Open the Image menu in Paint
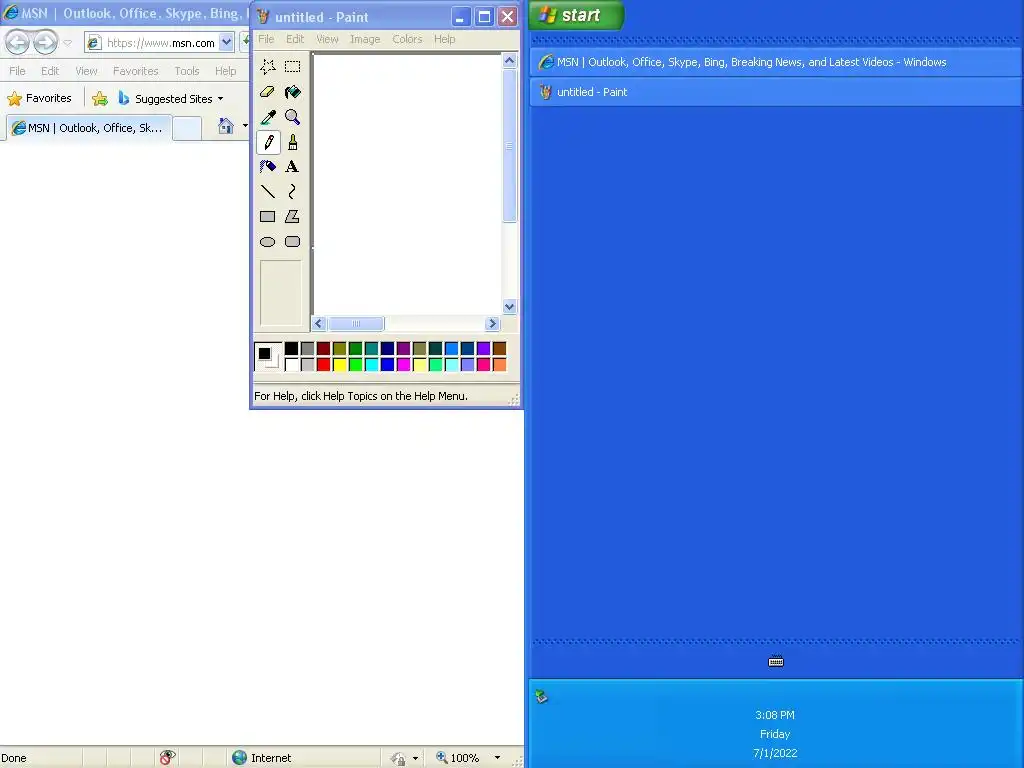Viewport: 1024px width, 768px height. pos(364,39)
